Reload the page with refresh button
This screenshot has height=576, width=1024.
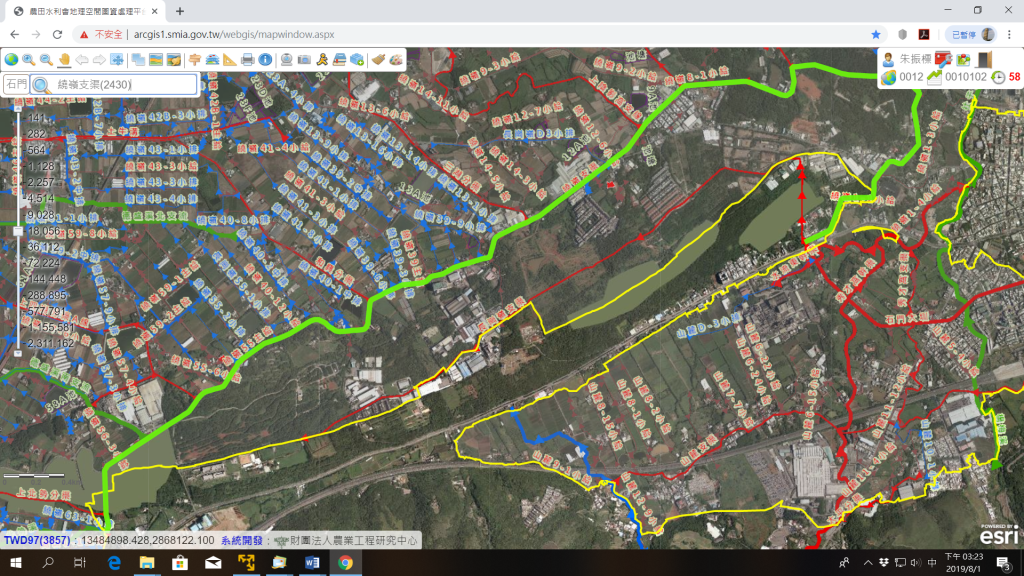point(57,35)
